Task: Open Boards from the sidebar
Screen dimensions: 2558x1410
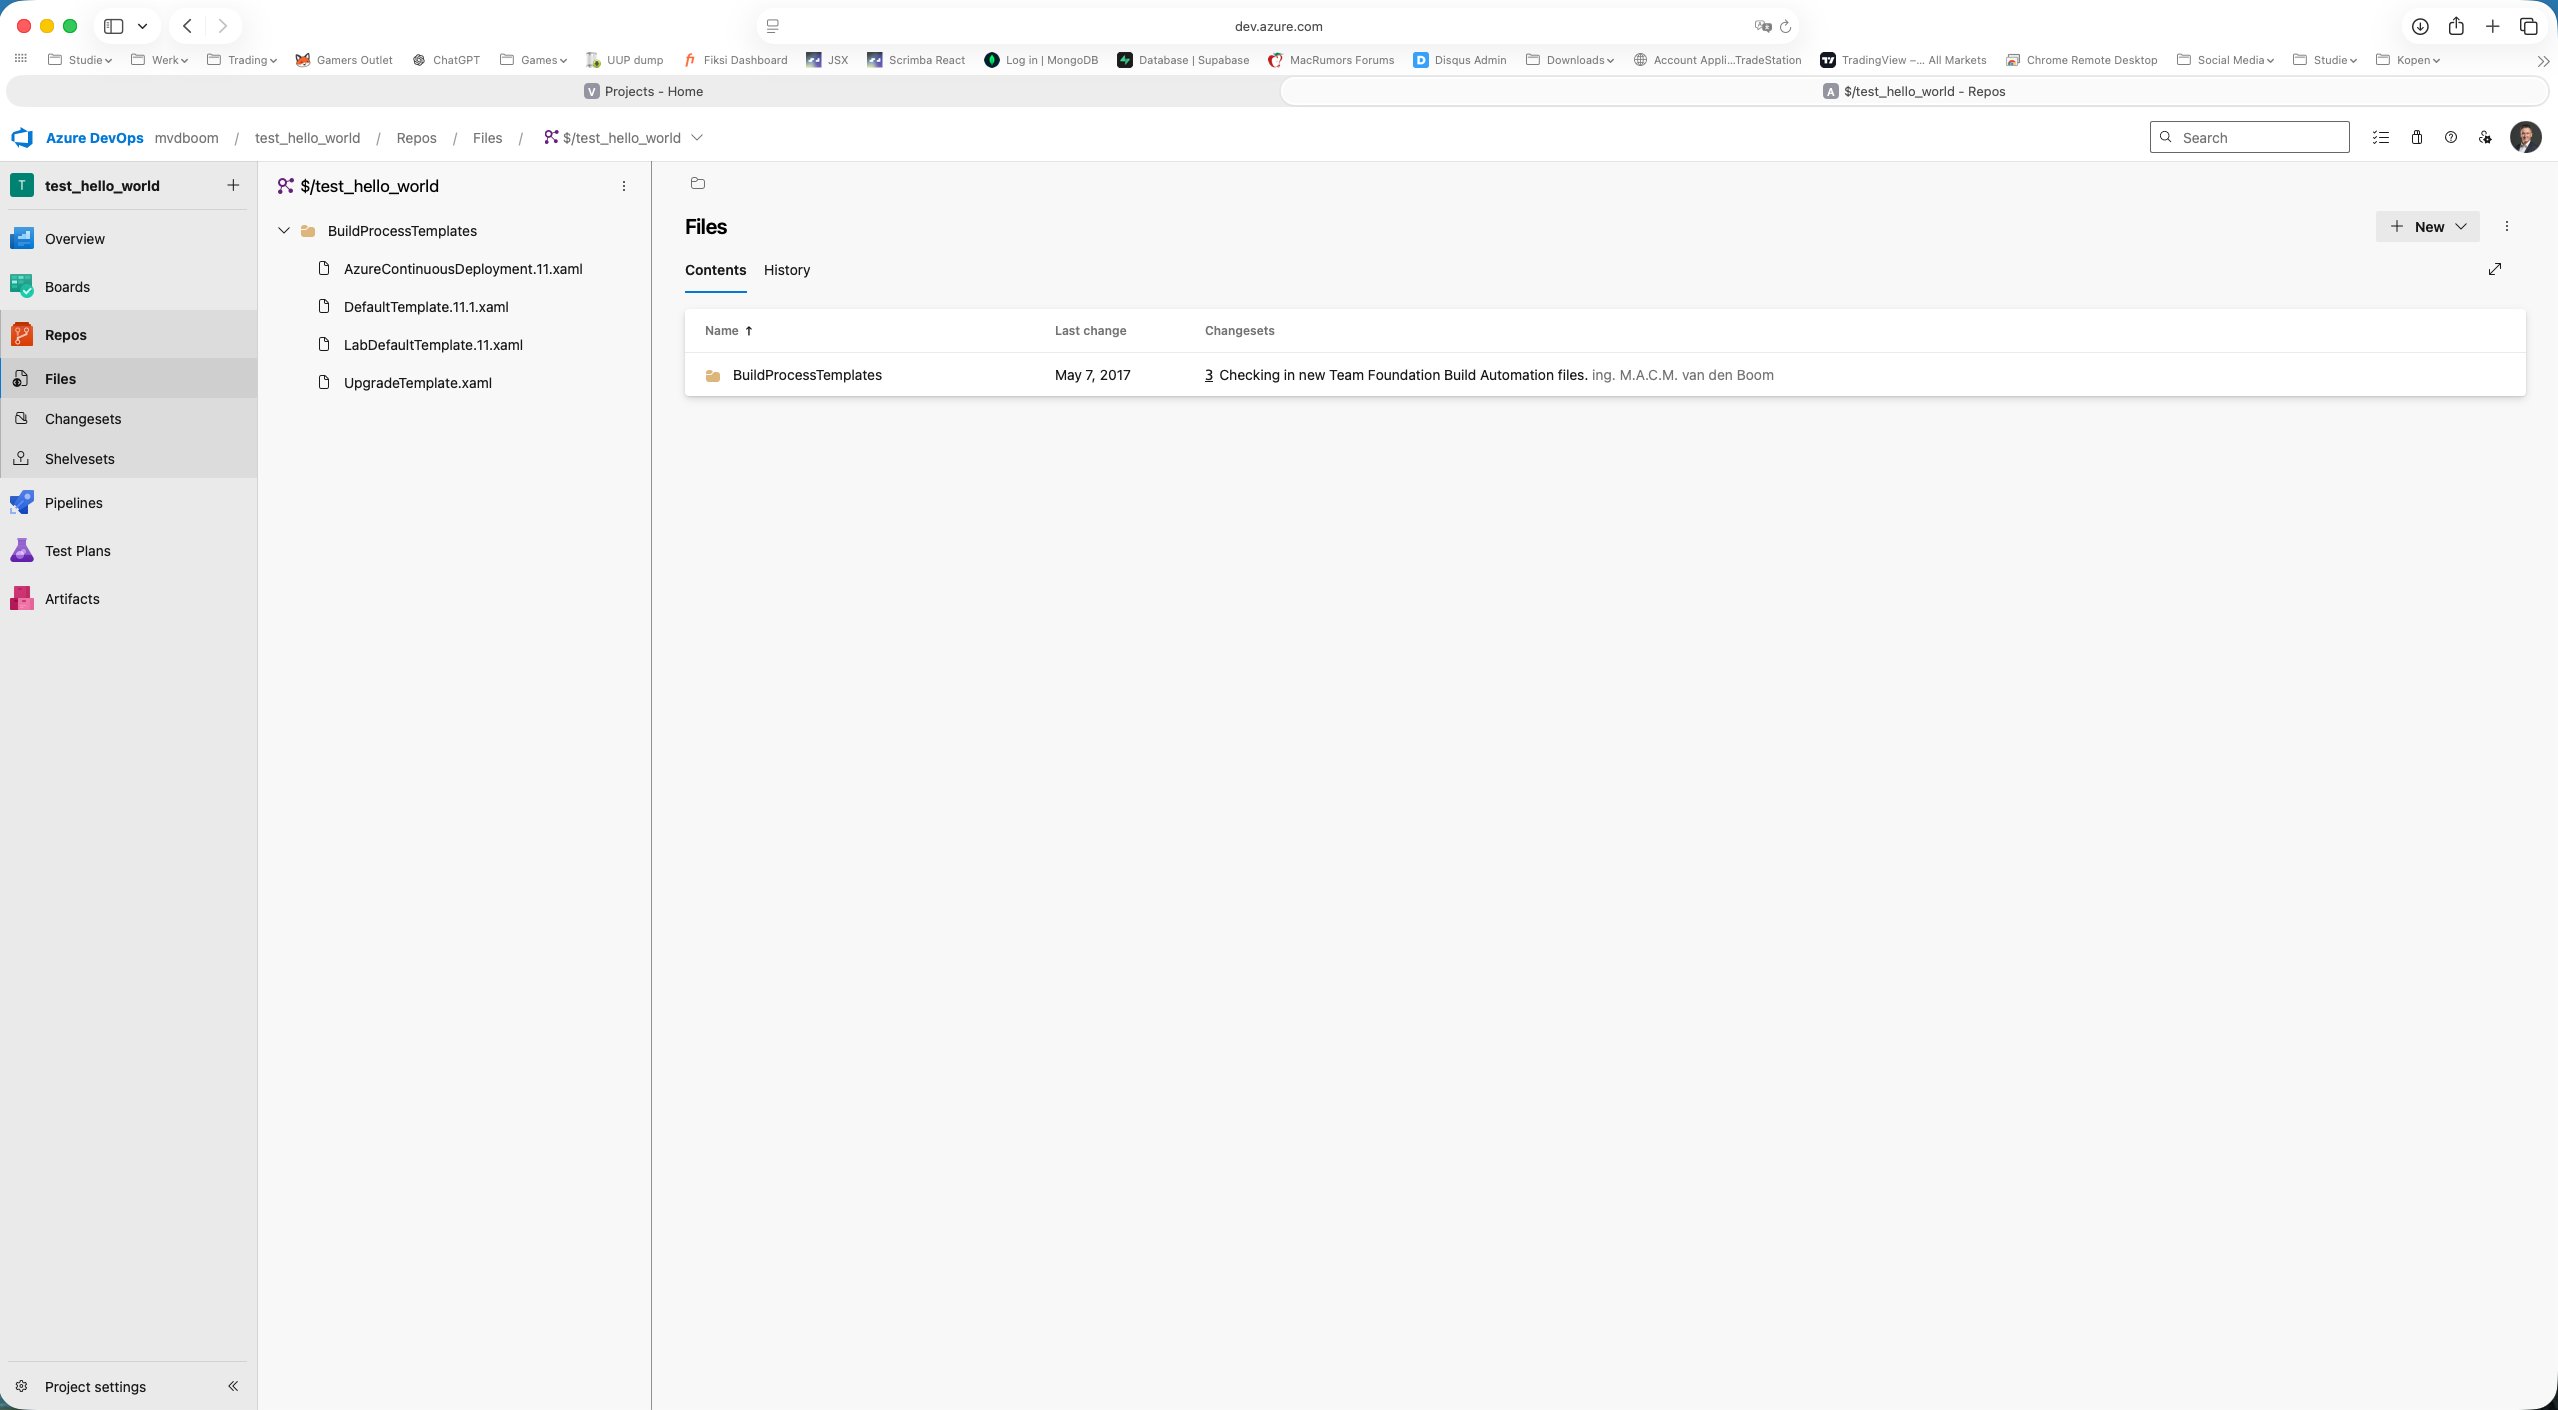Action: click(x=68, y=286)
